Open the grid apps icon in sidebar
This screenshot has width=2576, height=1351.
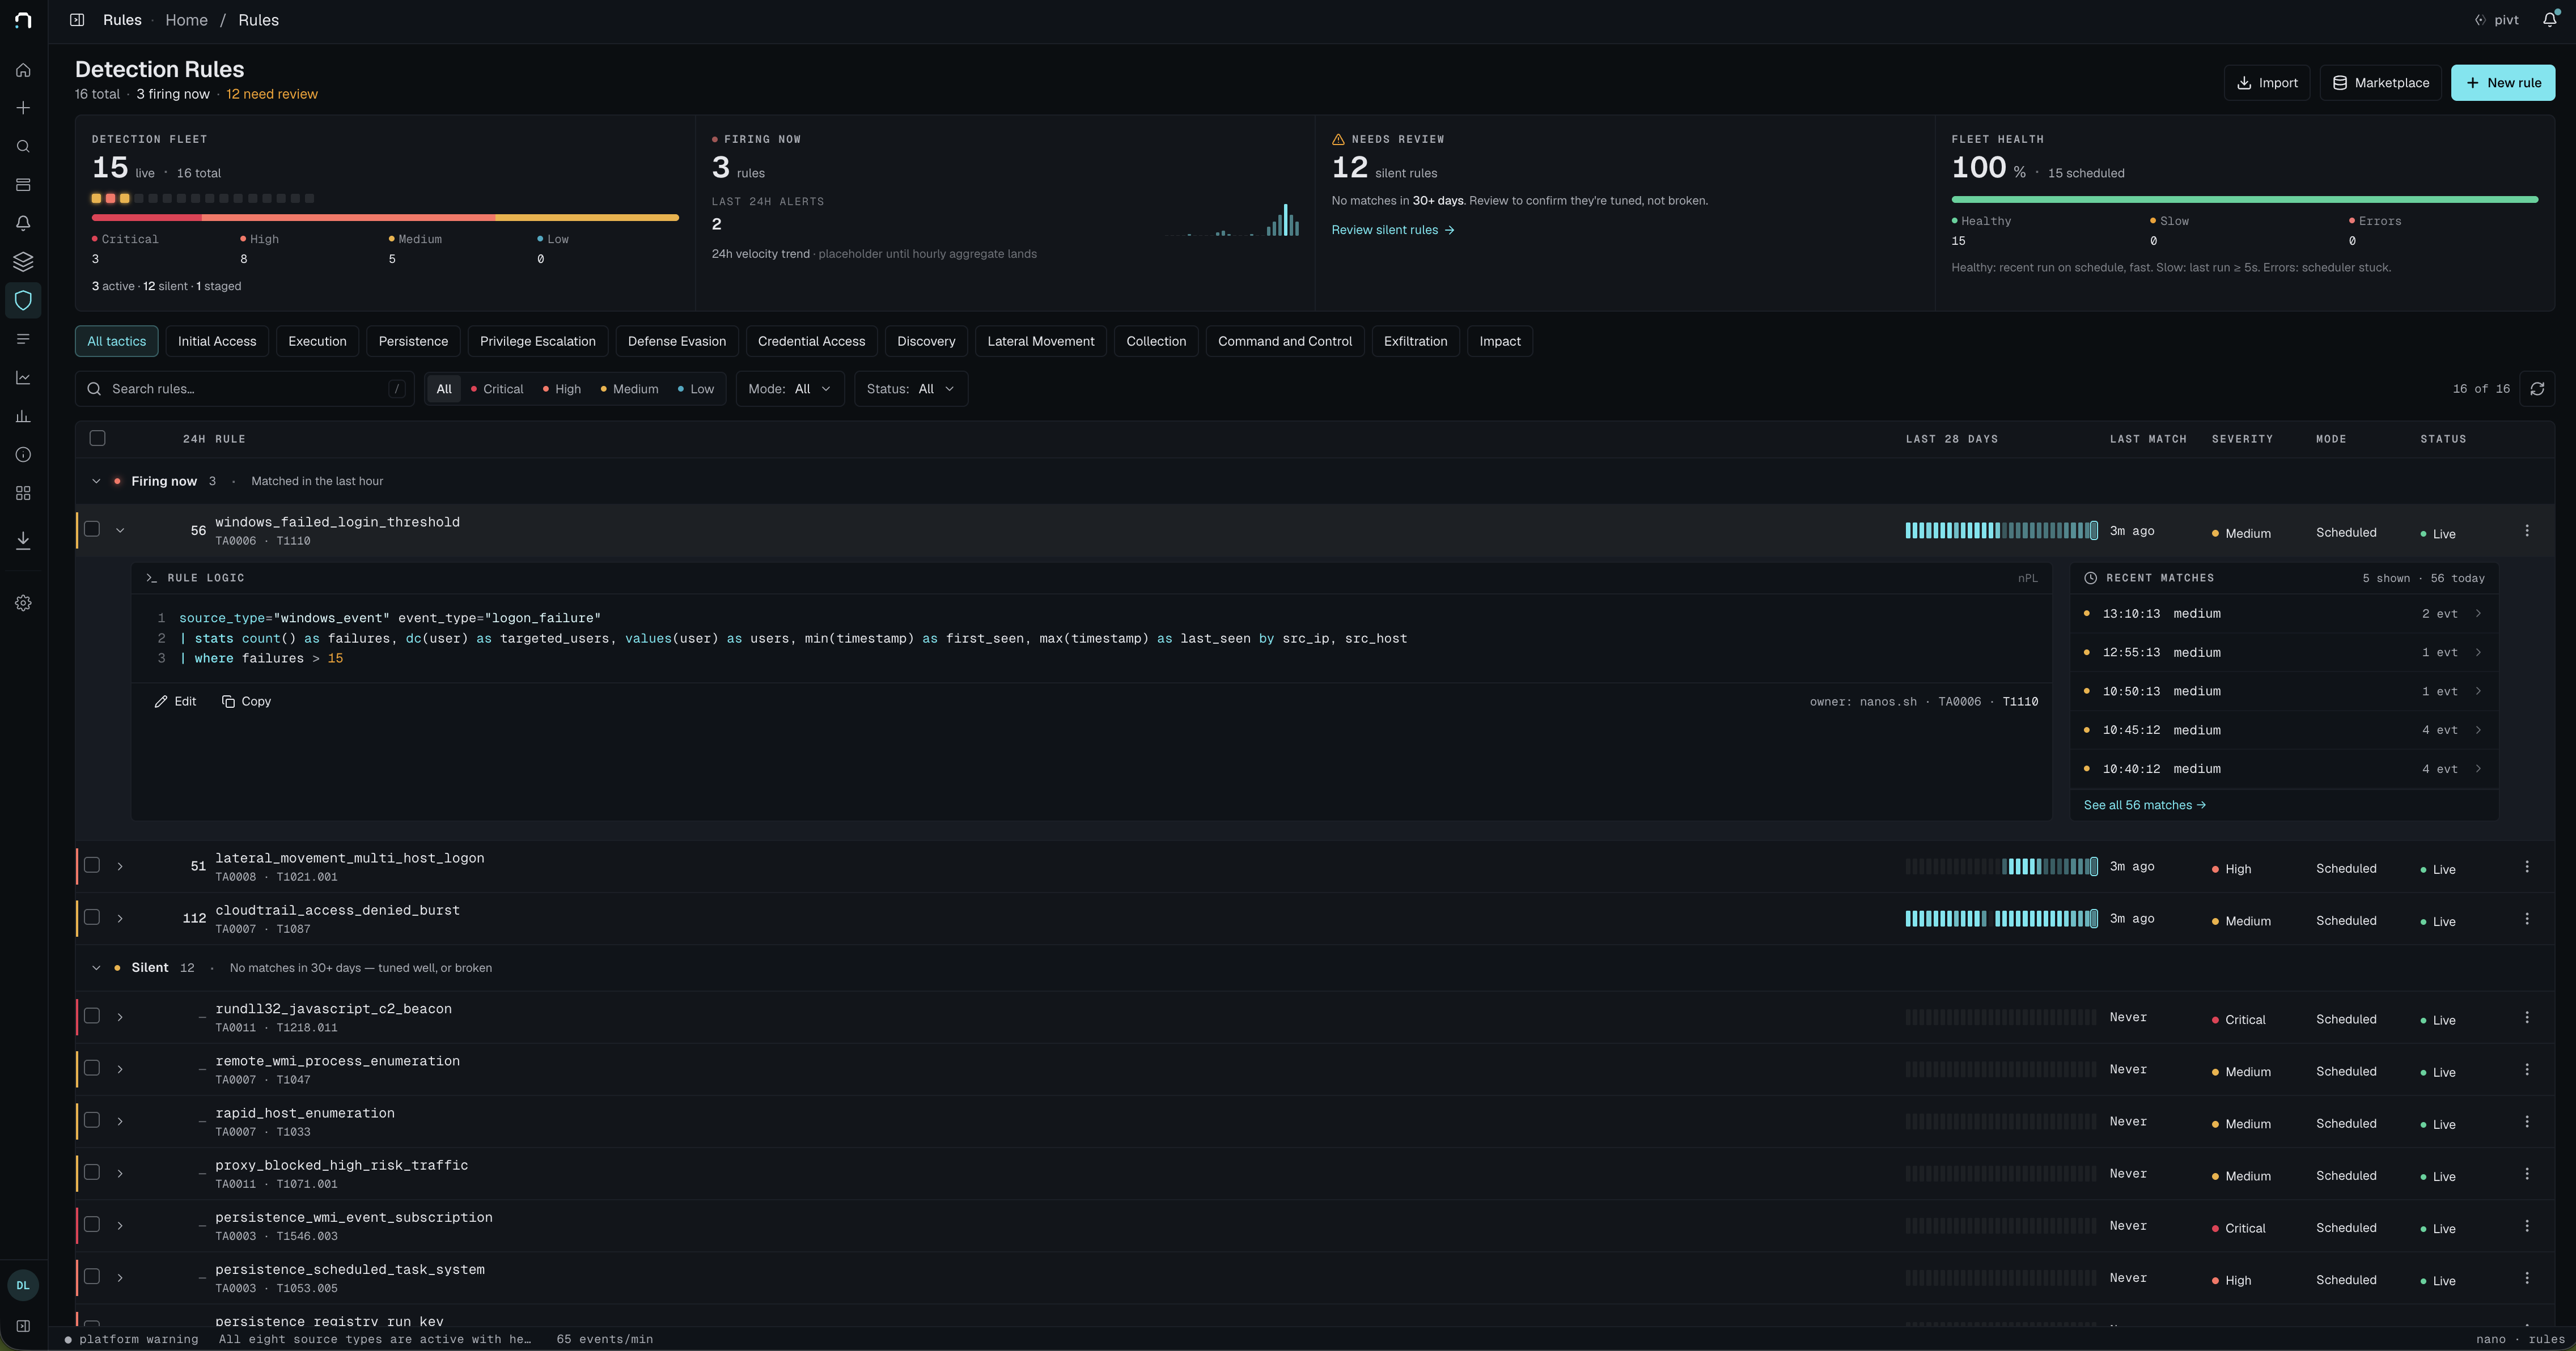(x=23, y=494)
